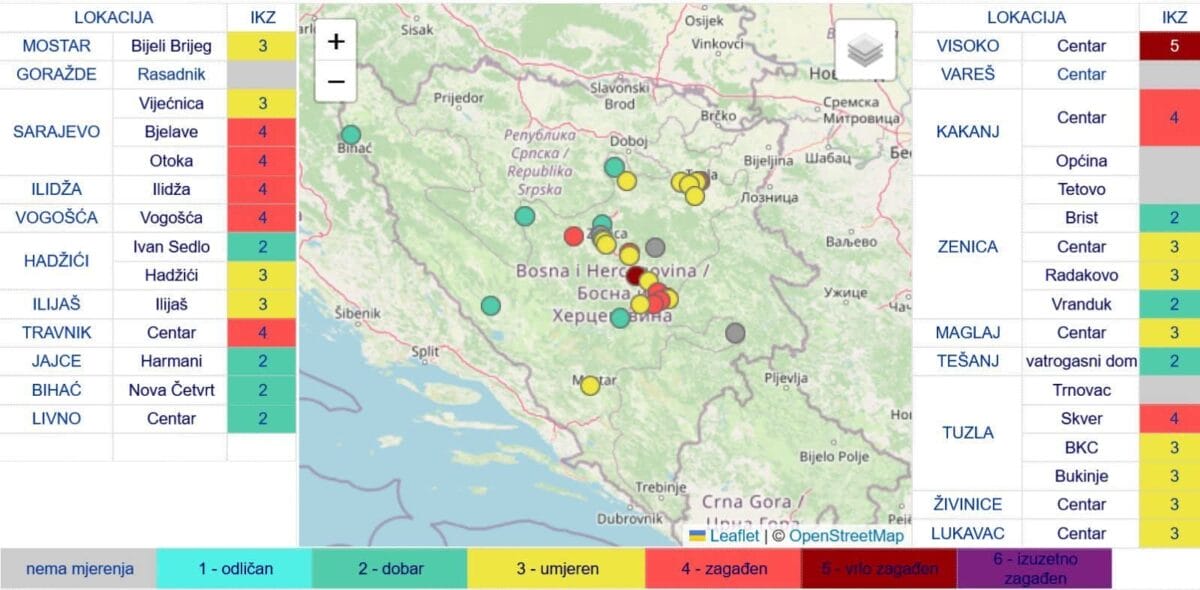Click the map zoom out minus button
This screenshot has width=1200, height=590.
point(336,81)
